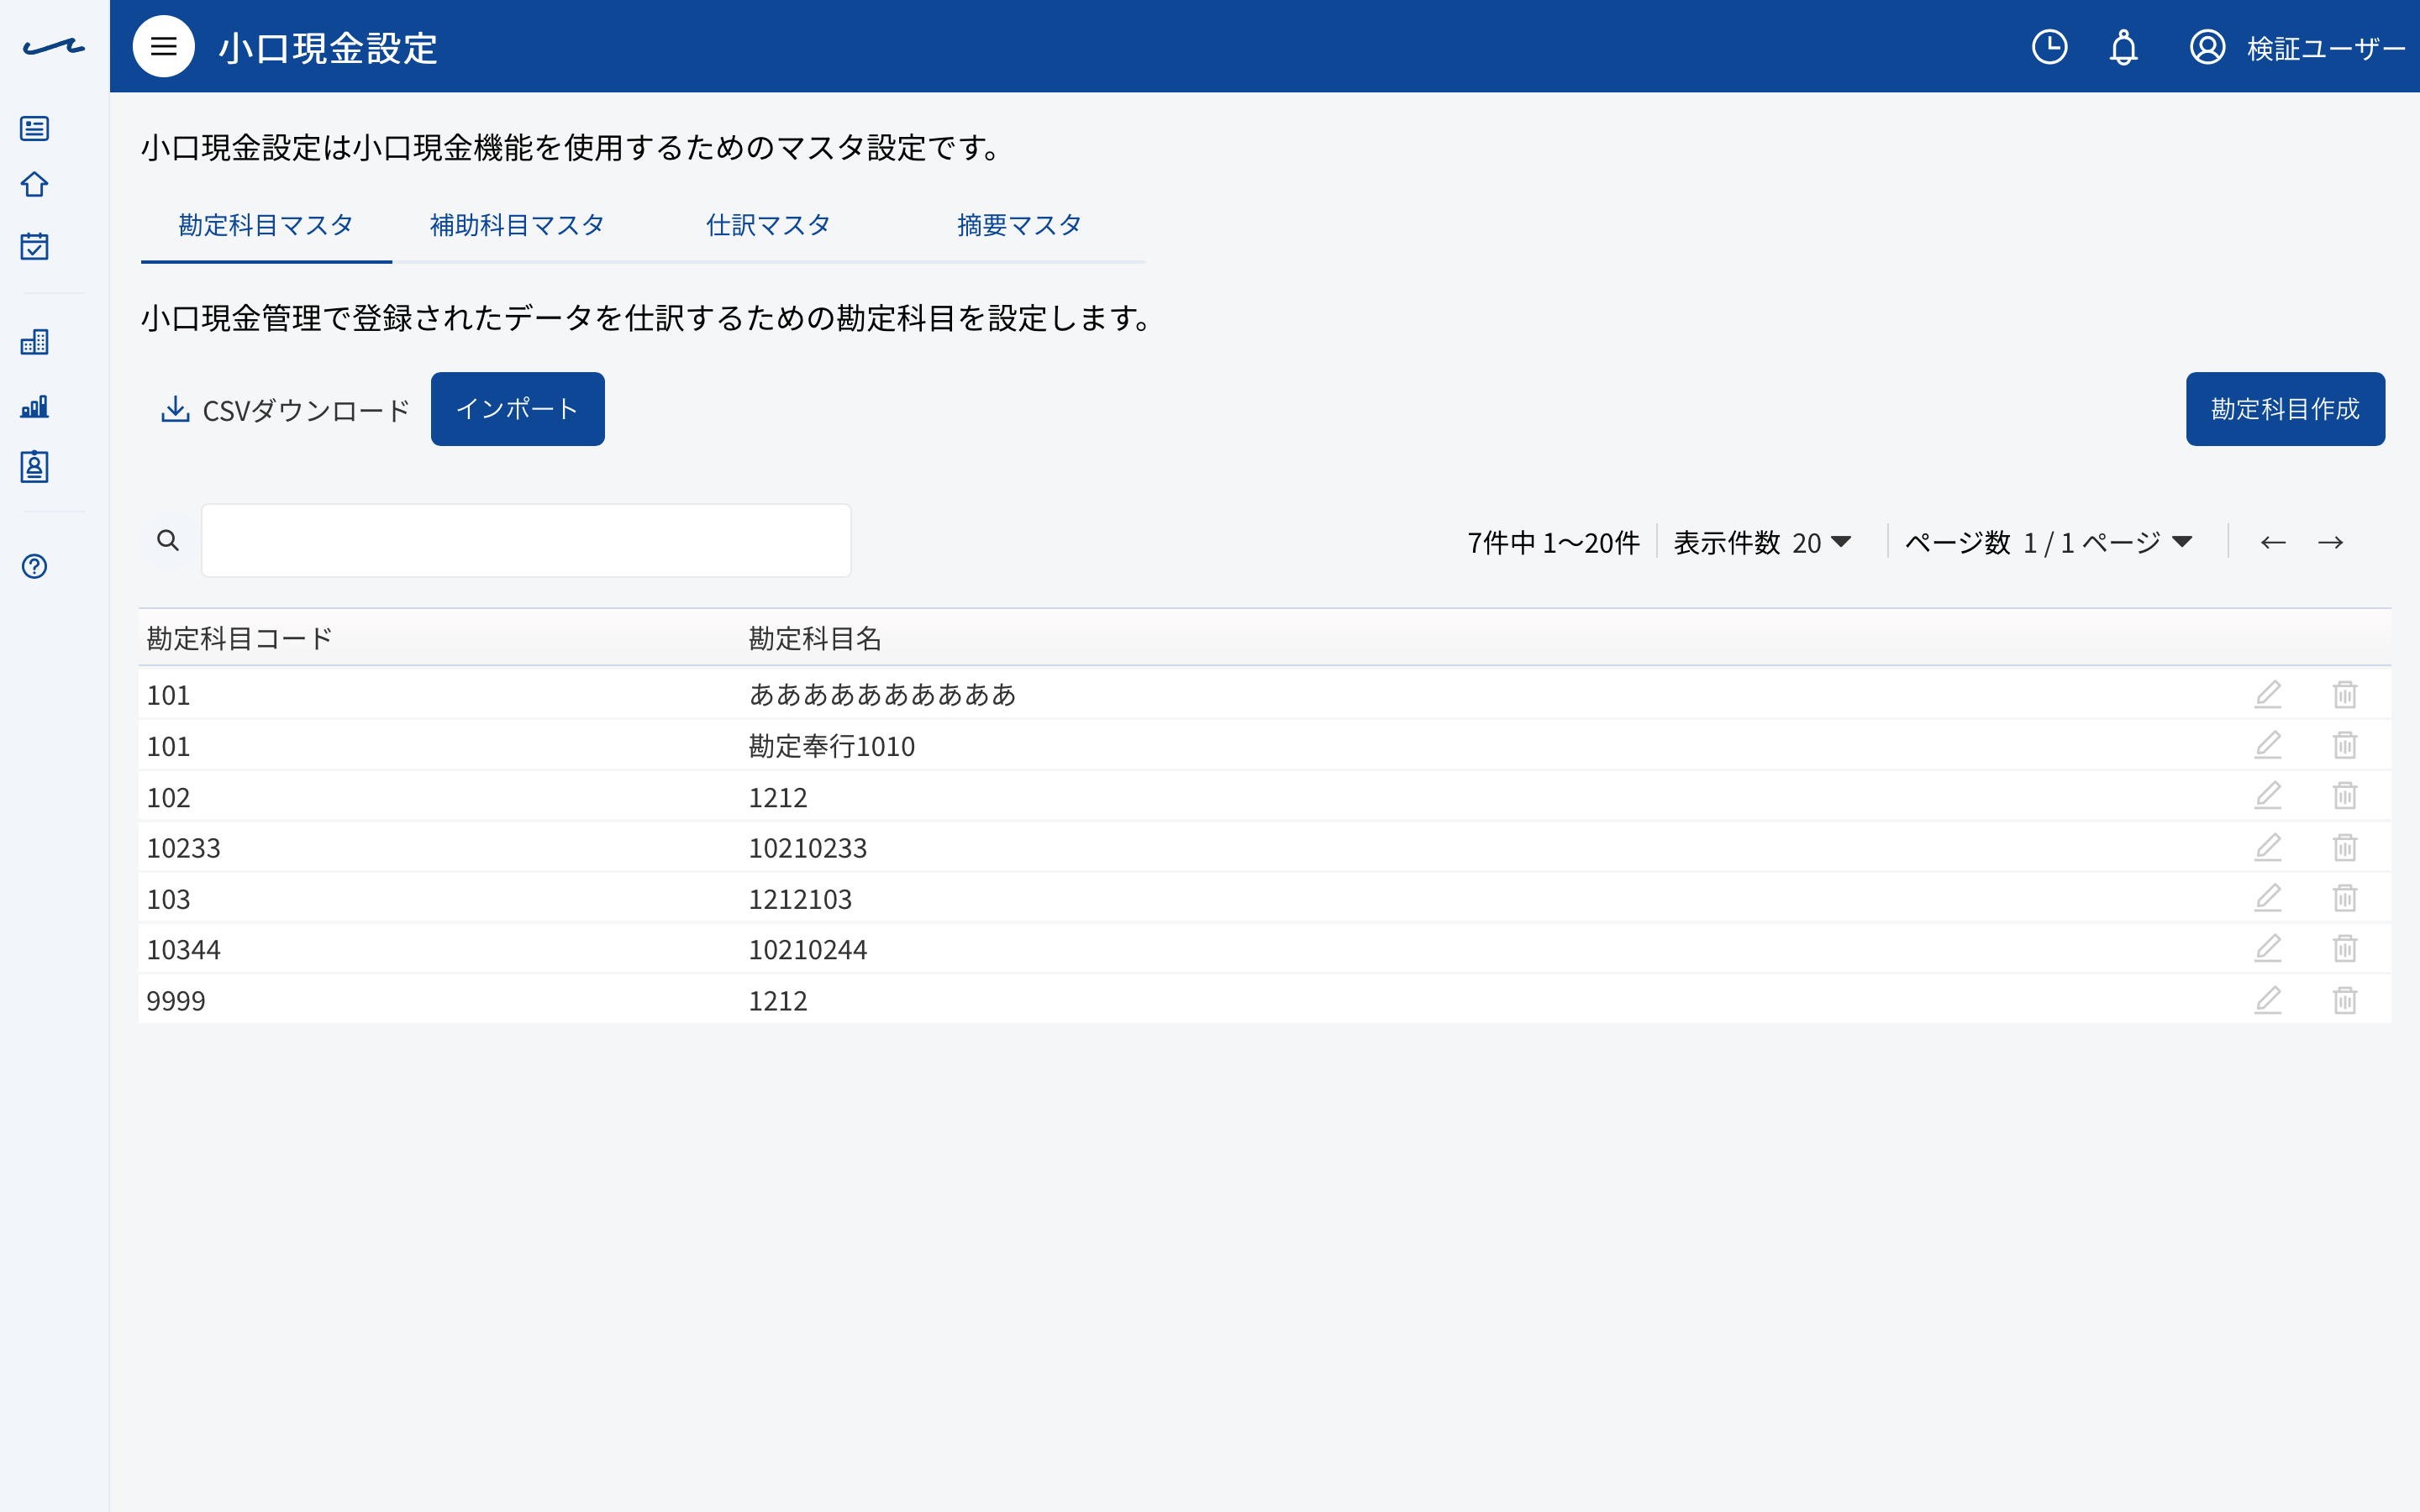The height and width of the screenshot is (1512, 2420).
Task: Delete row with code 103
Action: pos(2345,898)
